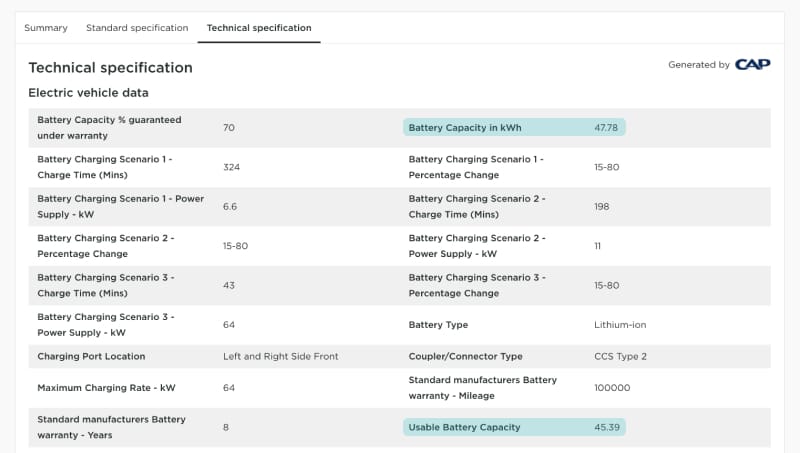Viewport: 800px width, 453px height.
Task: Click the Generated by text
Action: 699,65
